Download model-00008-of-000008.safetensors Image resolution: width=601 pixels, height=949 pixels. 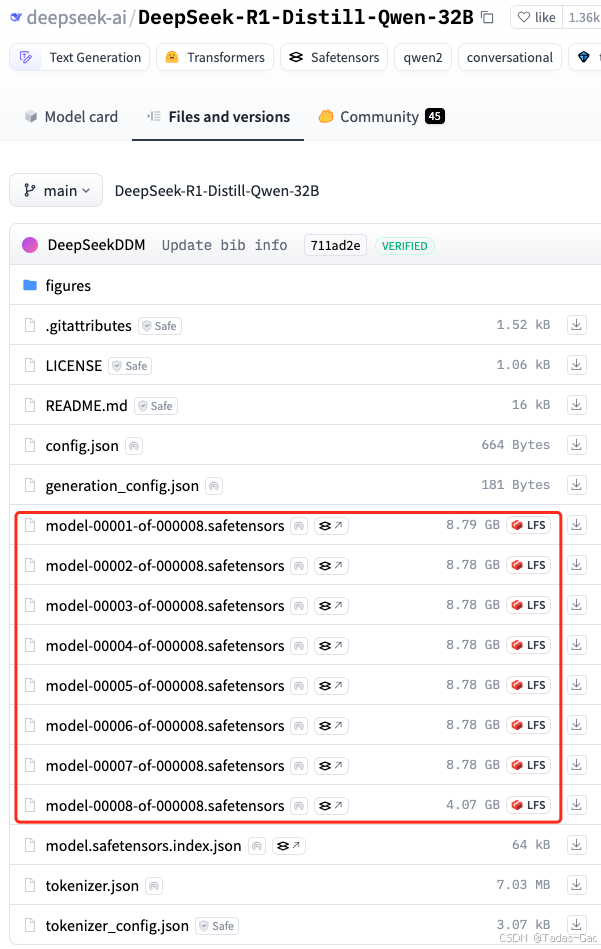(577, 804)
